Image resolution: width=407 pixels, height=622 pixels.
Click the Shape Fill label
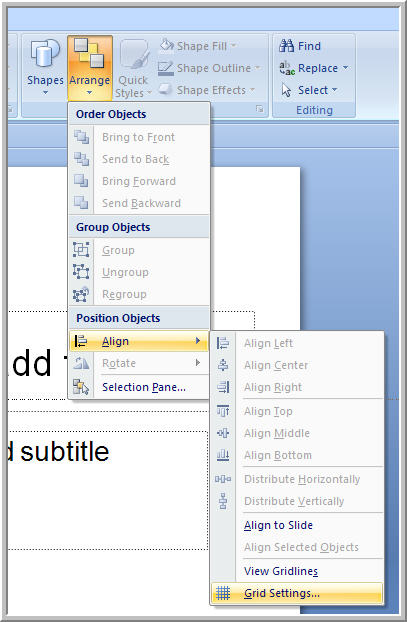(x=202, y=46)
